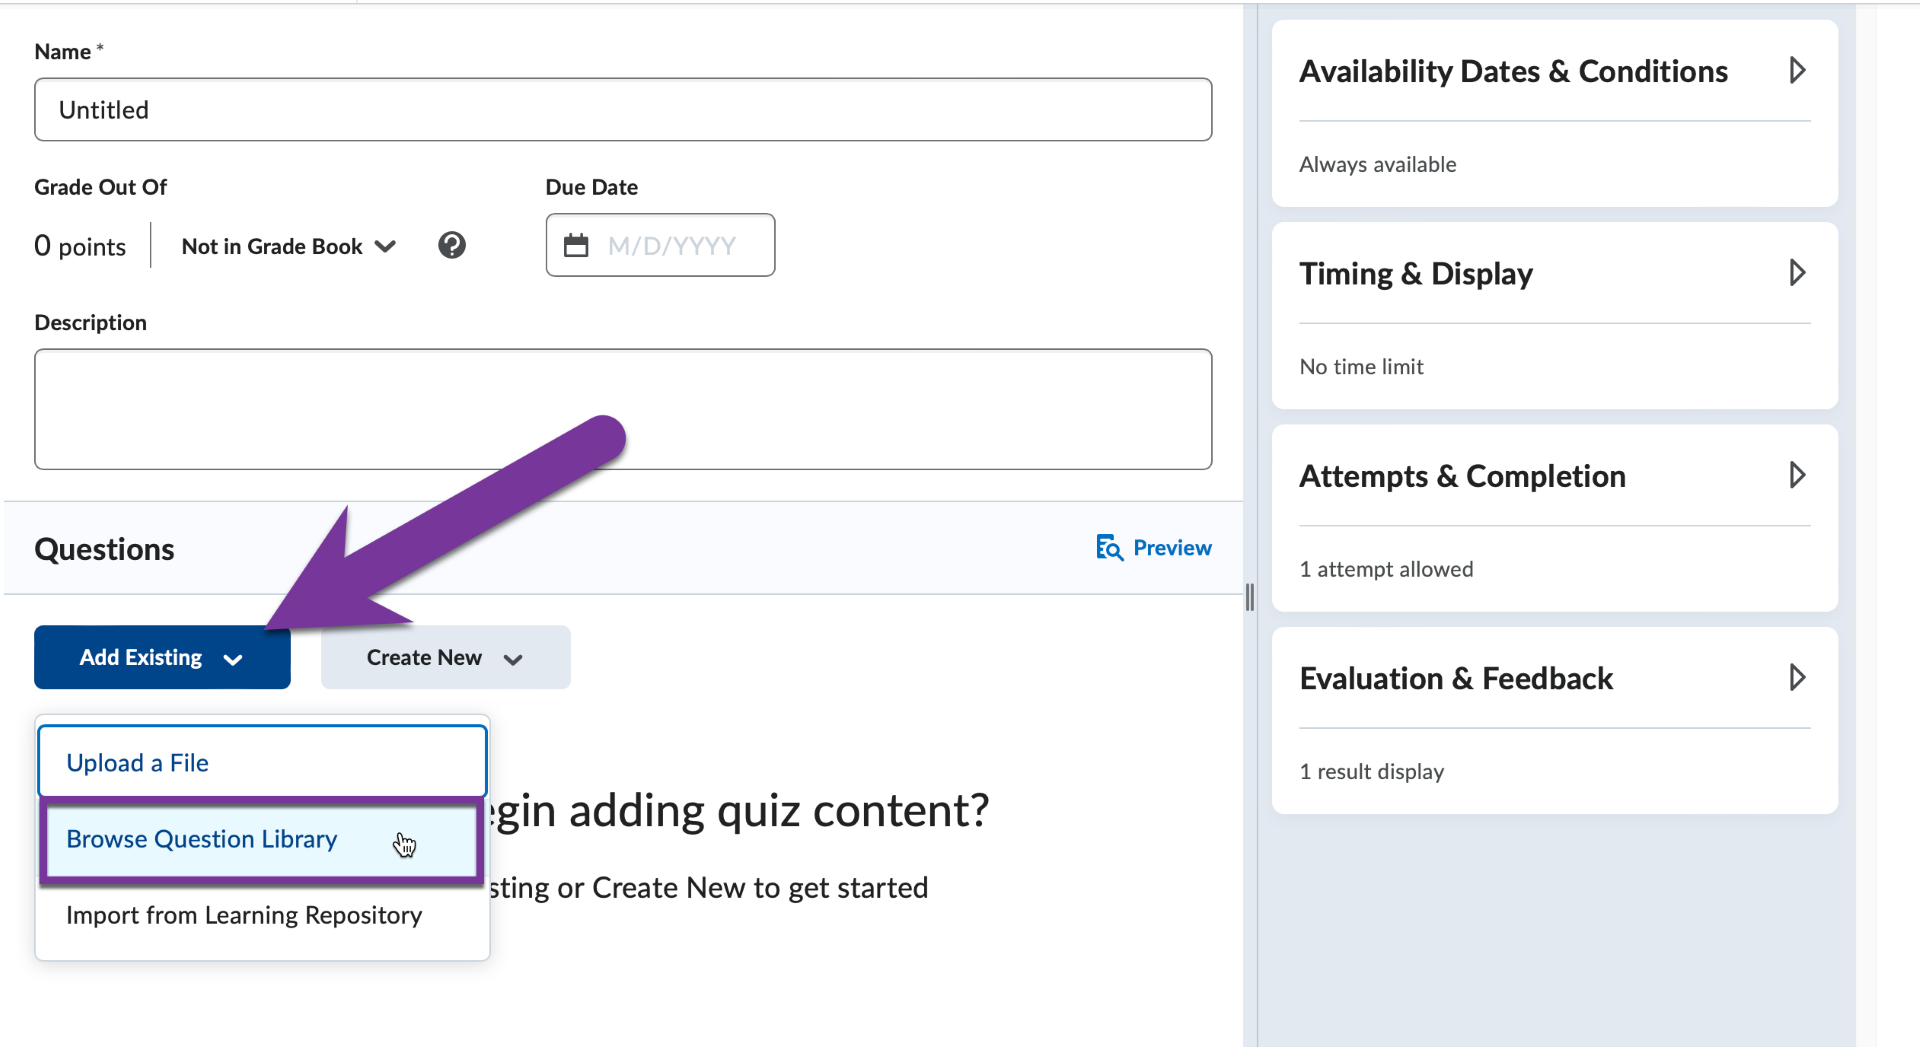Click the Preview link
Screen dimensions: 1920x1047
[x=1172, y=547]
